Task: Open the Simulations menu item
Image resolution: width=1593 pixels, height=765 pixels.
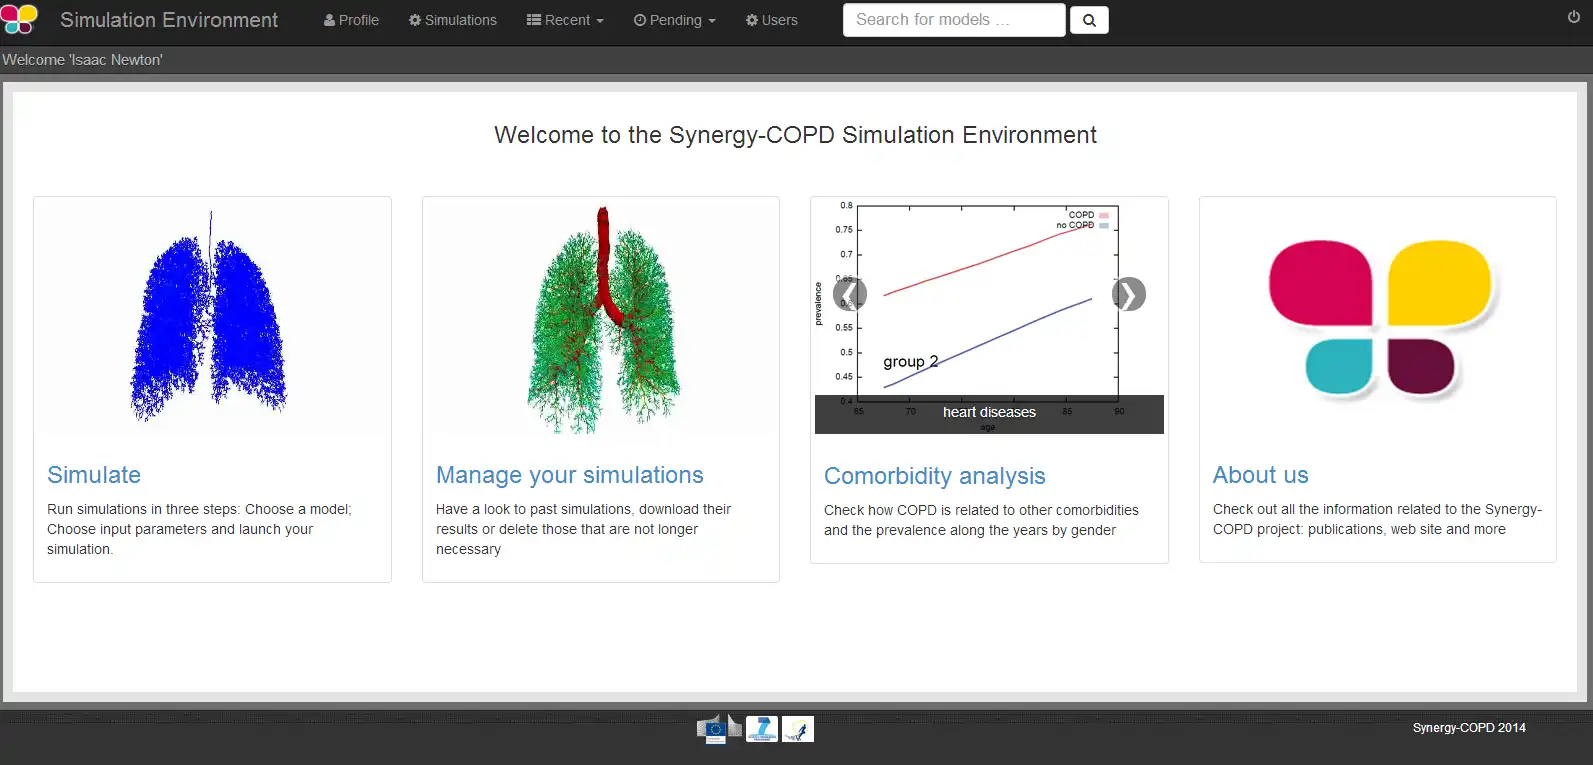Action: (453, 20)
